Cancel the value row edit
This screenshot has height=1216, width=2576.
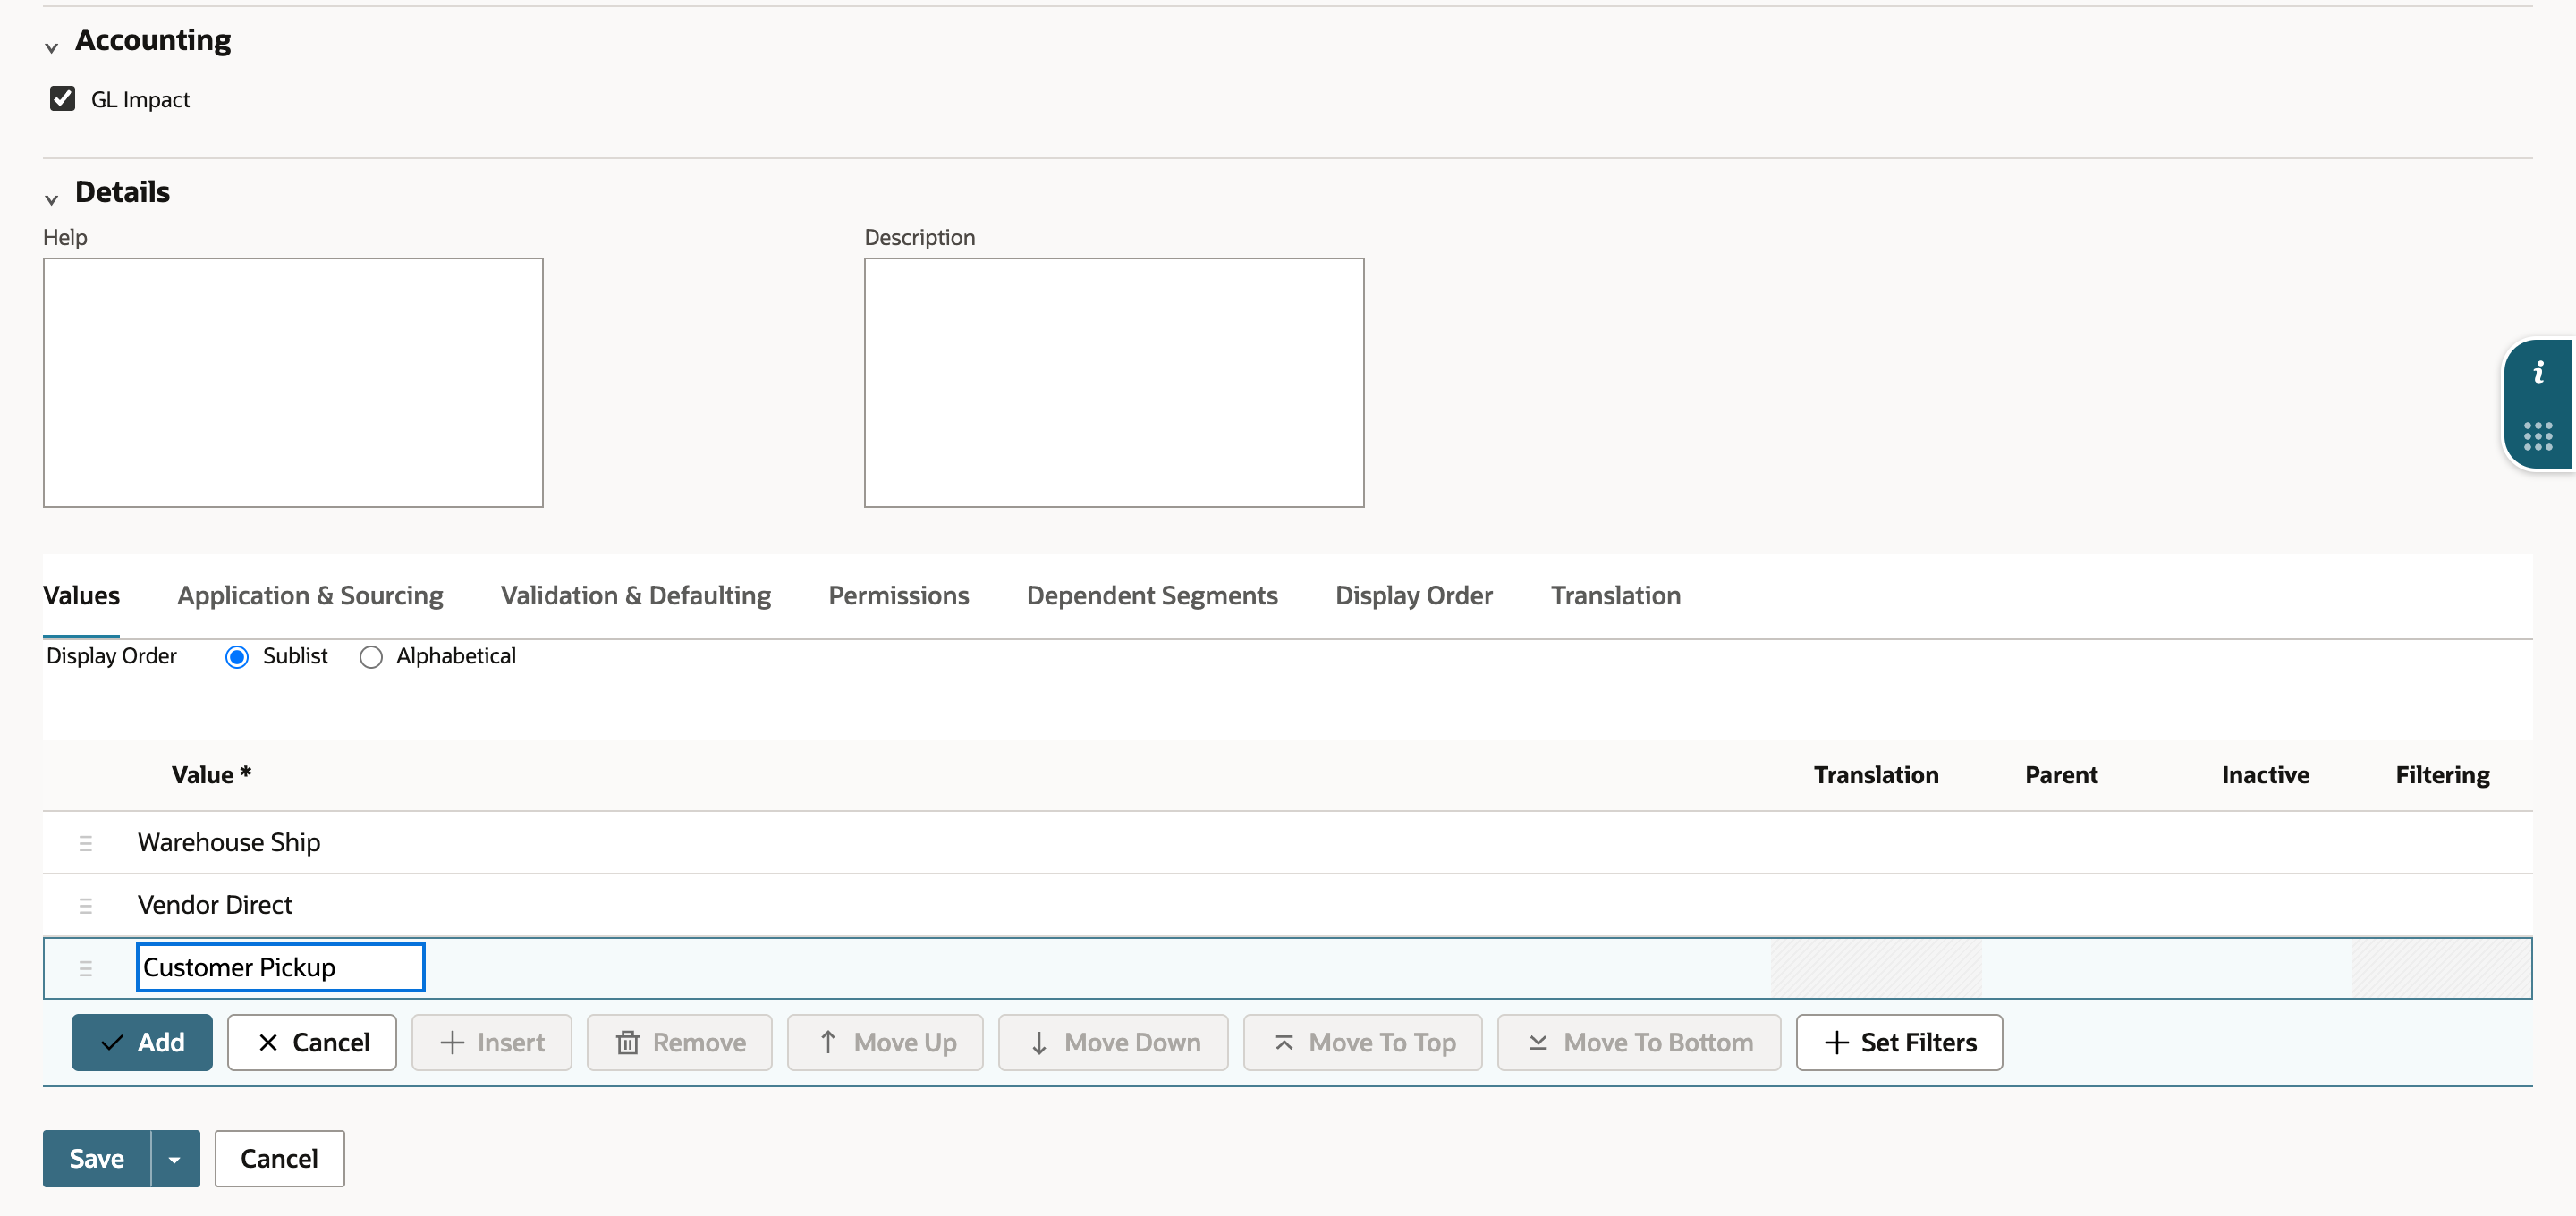312,1043
